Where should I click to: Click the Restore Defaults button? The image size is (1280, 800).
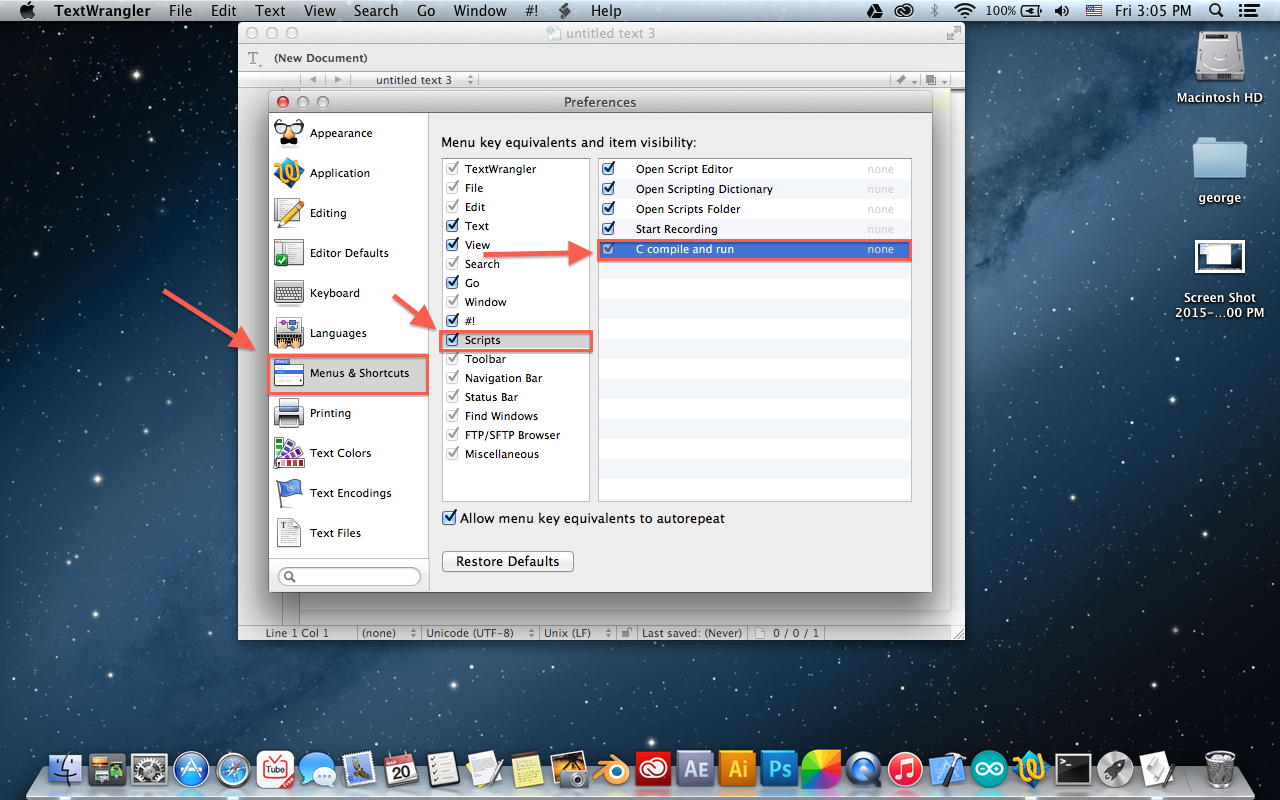click(508, 561)
